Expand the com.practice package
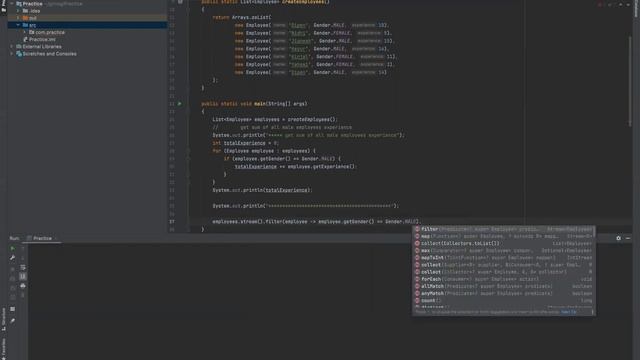This screenshot has width=640, height=360. click(24, 32)
